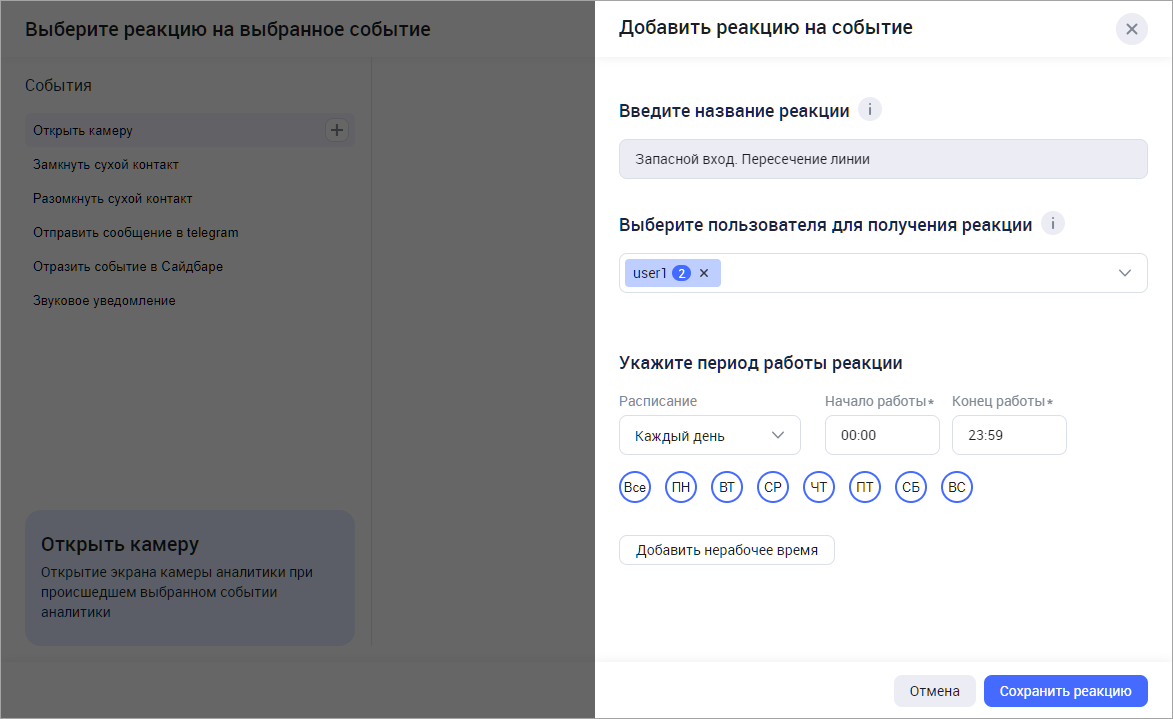Expand the user selection dropdown arrow
1173x719 pixels.
click(1125, 273)
